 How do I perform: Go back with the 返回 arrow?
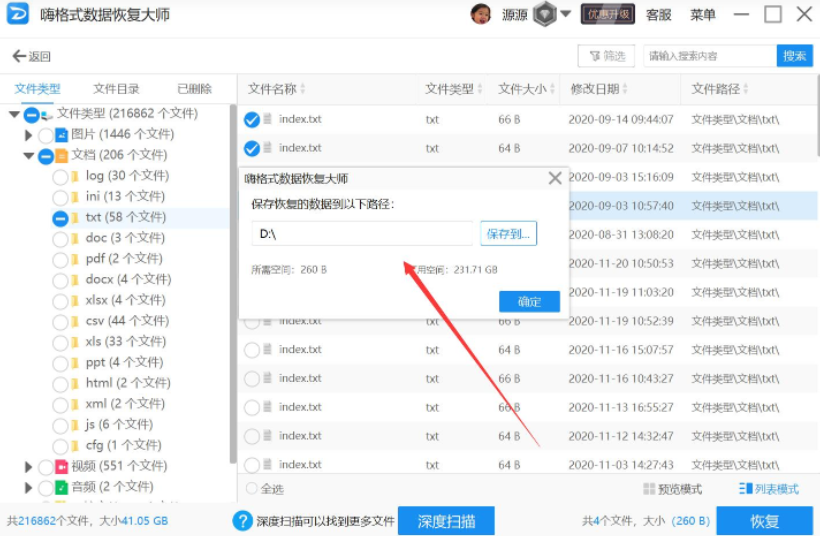[31, 56]
